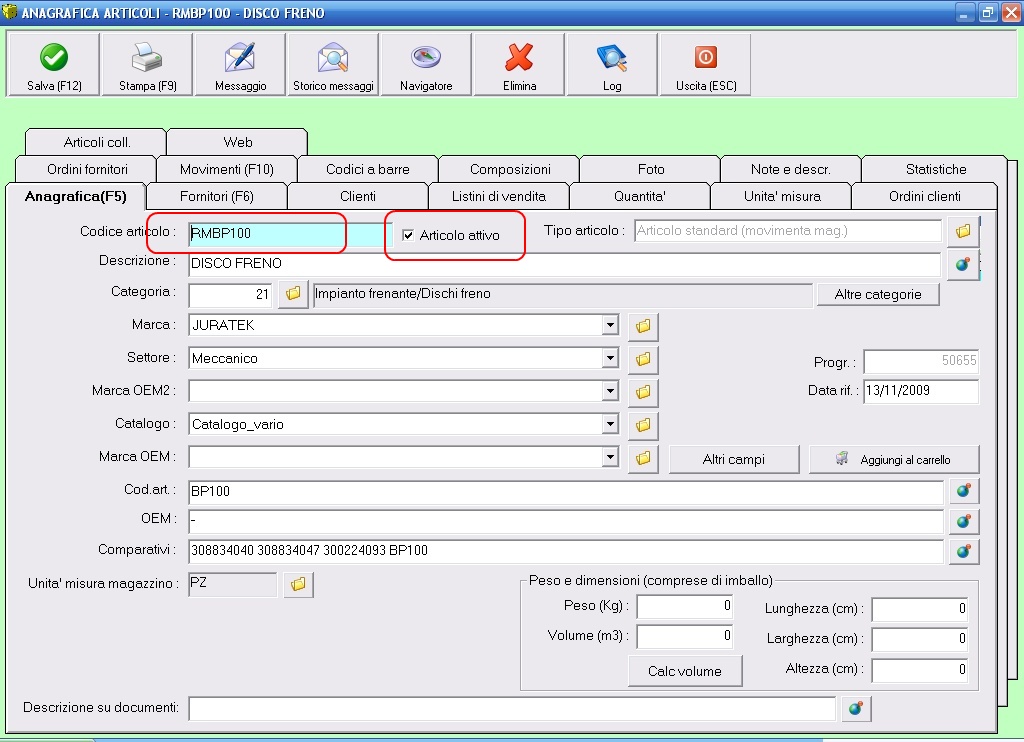Screen dimensions: 1024x742
Task: Expand the Settore Meccanico dropdown arrow
Action: coord(610,357)
